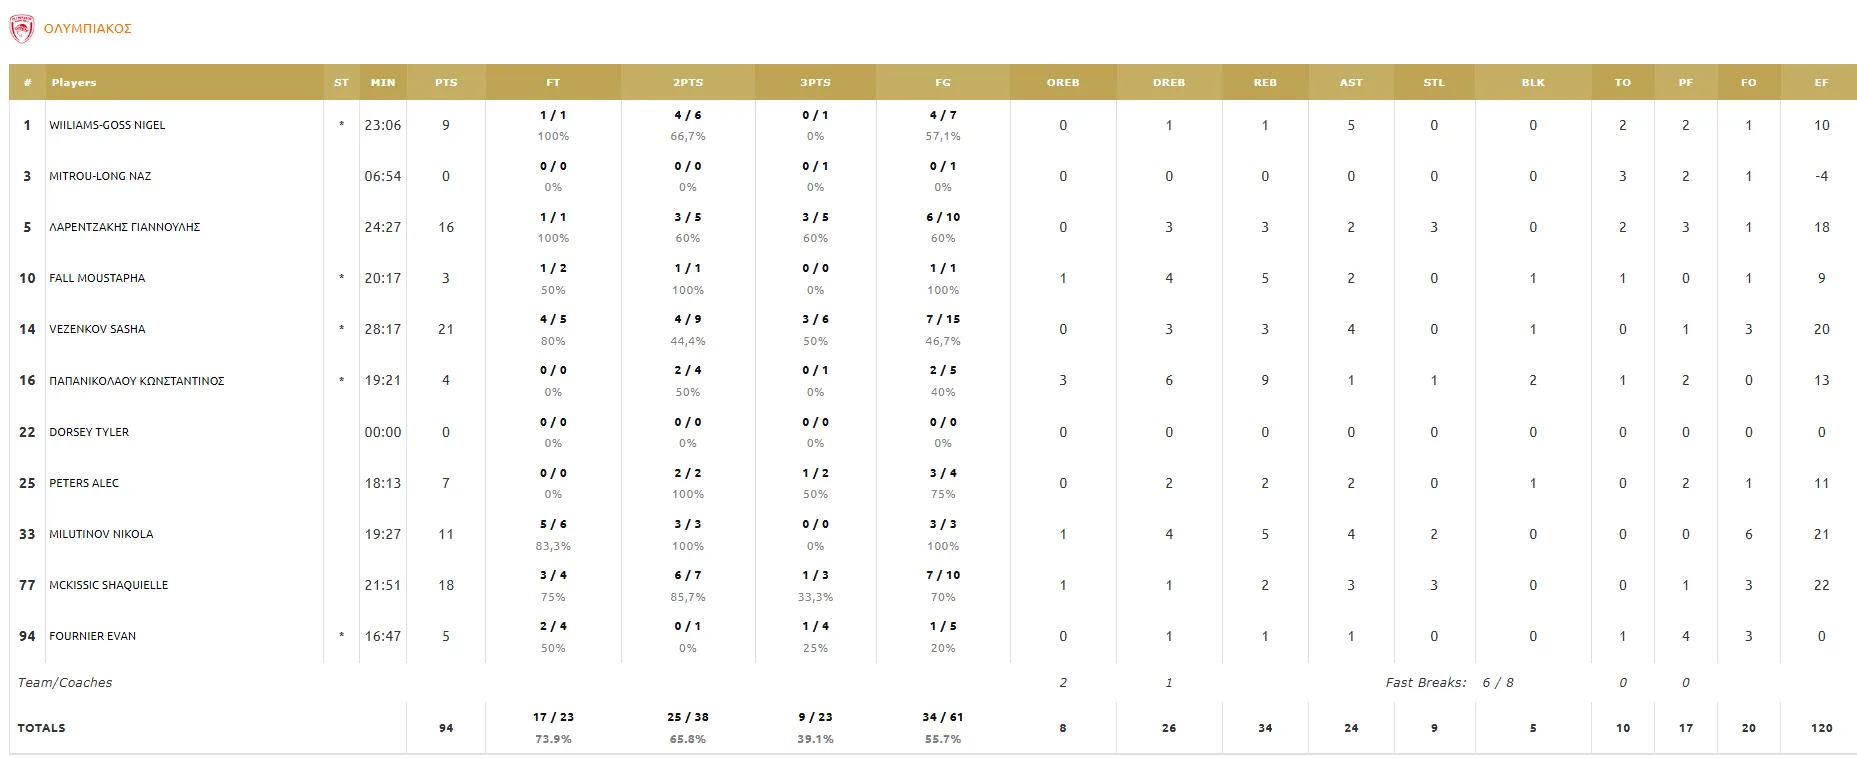Click the TOTALS row label

[41, 728]
